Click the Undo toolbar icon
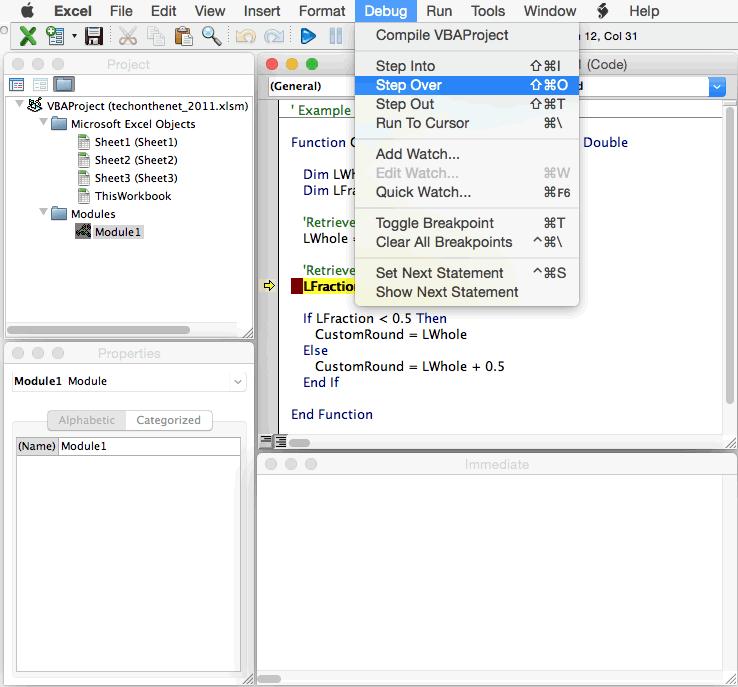Screen dimensions: 738x687 pyautogui.click(x=246, y=36)
